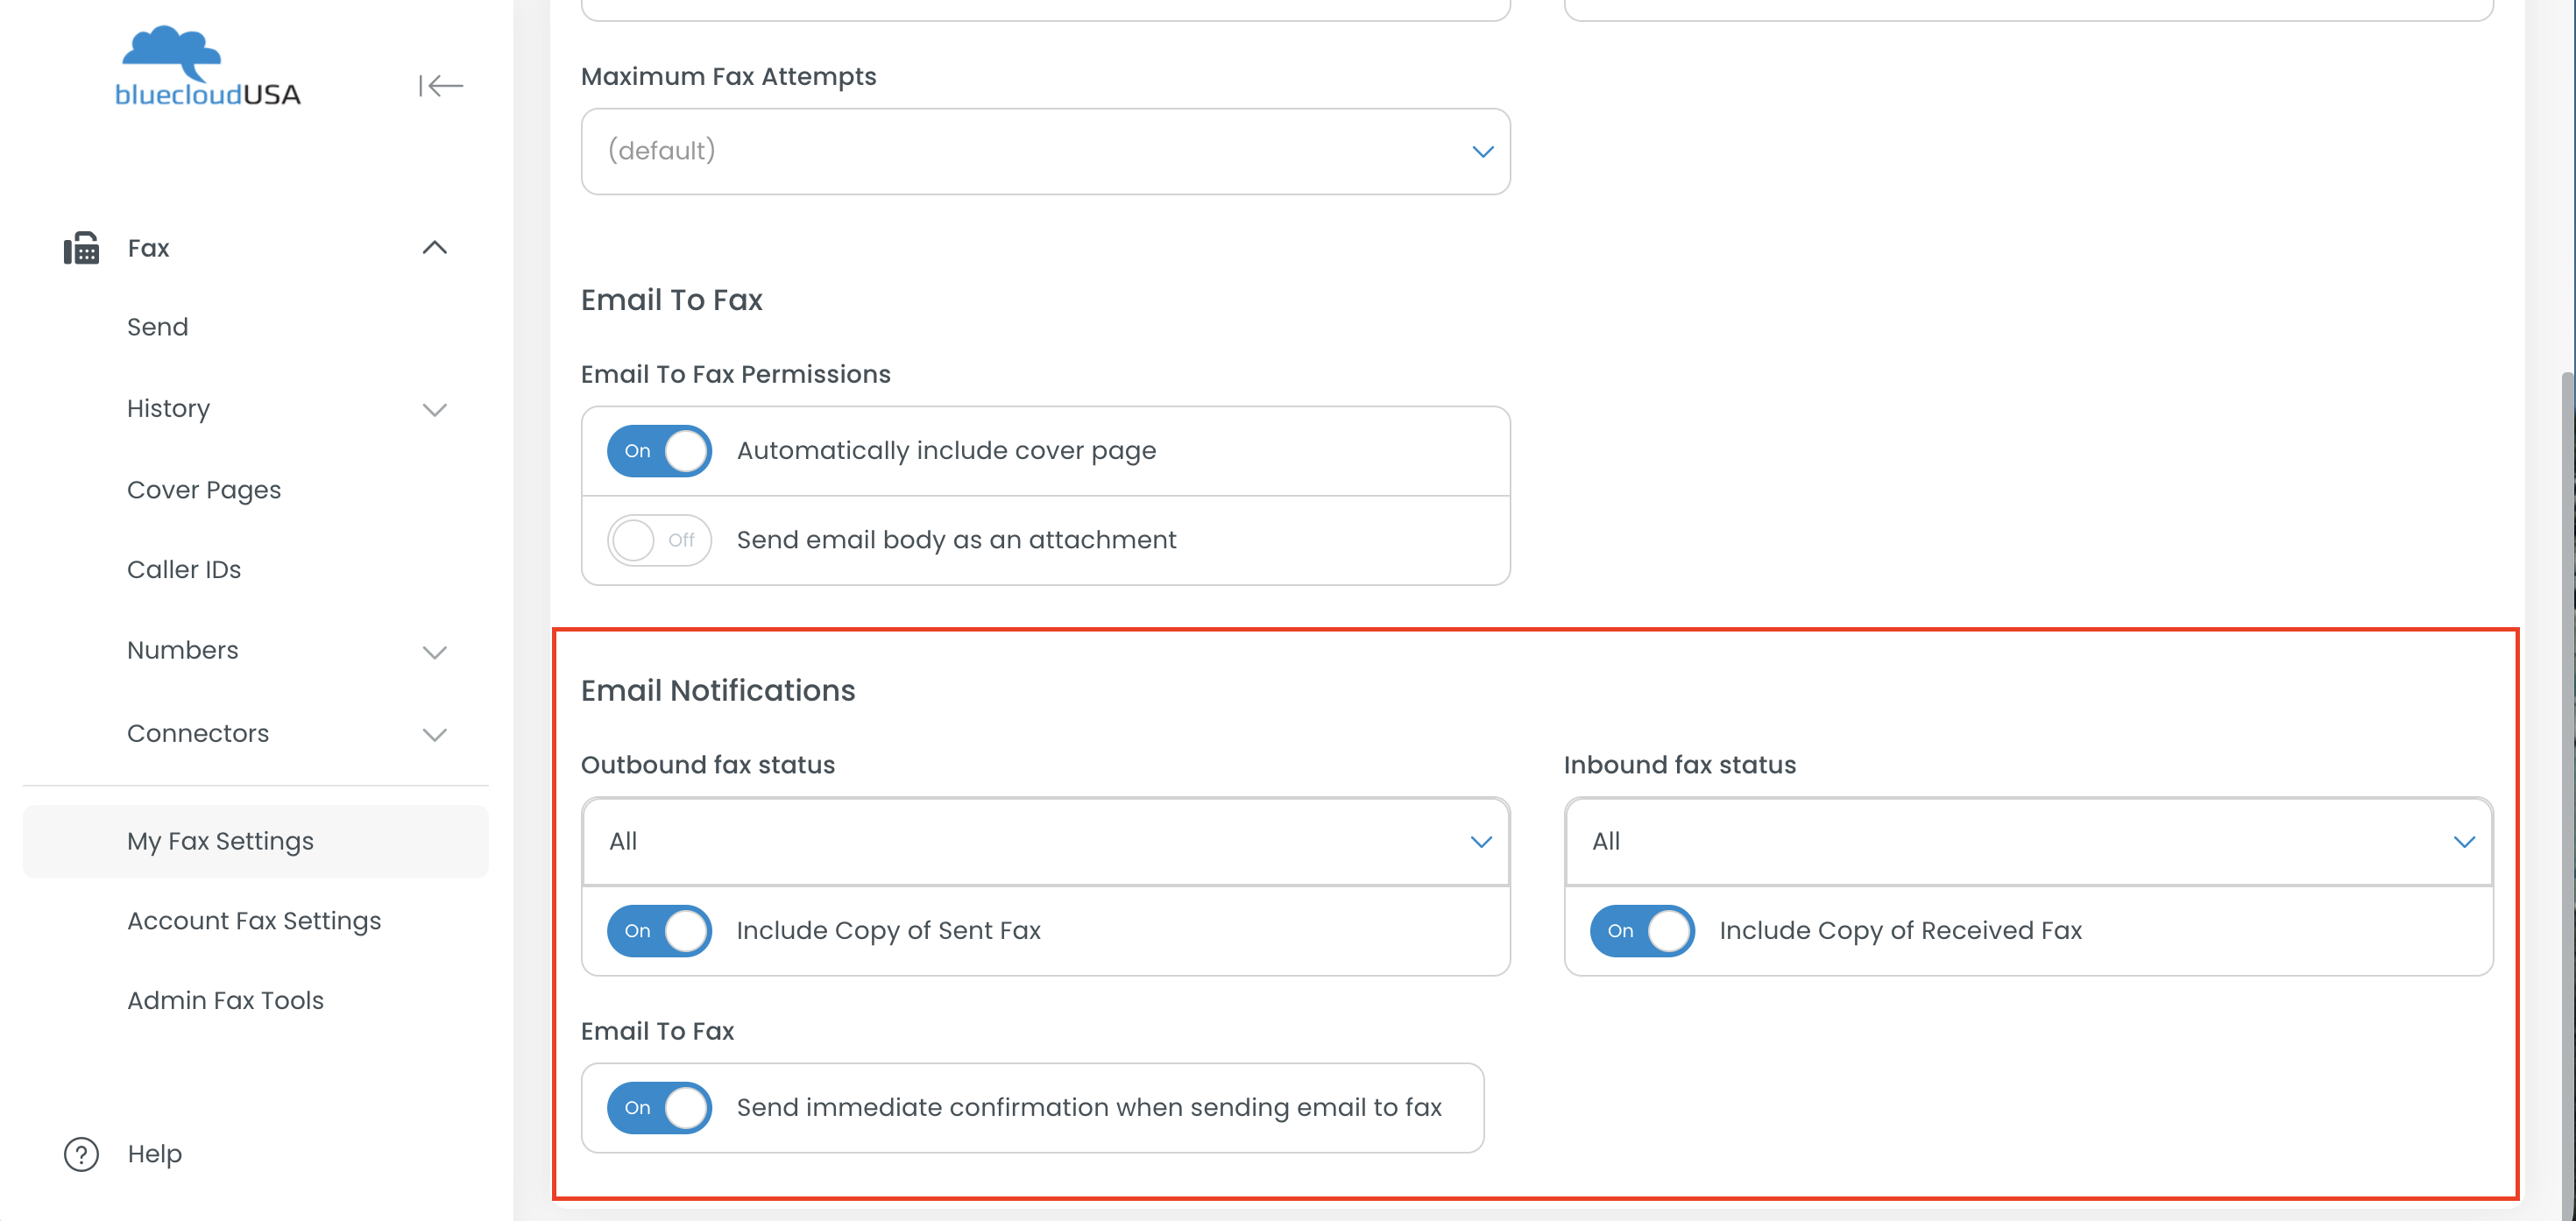The height and width of the screenshot is (1221, 2576).
Task: Disable Automatically include cover page toggle
Action: click(x=659, y=451)
